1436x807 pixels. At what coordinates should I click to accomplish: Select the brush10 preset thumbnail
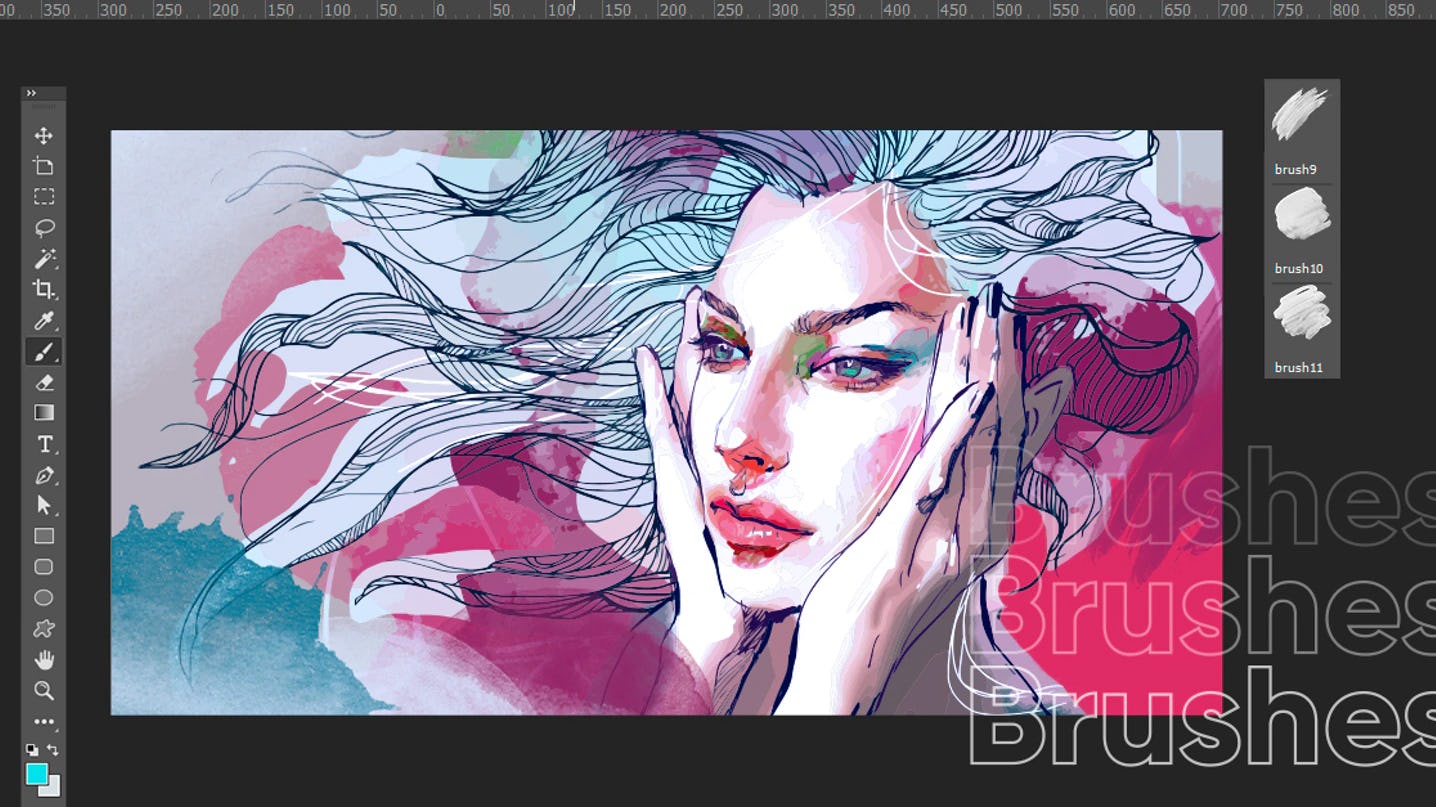(1301, 215)
